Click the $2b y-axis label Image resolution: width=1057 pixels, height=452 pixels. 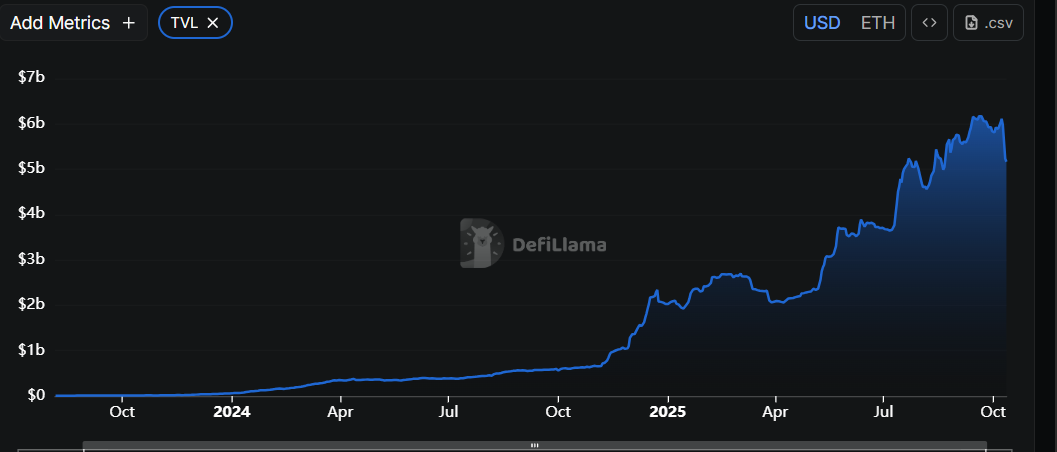coord(32,304)
